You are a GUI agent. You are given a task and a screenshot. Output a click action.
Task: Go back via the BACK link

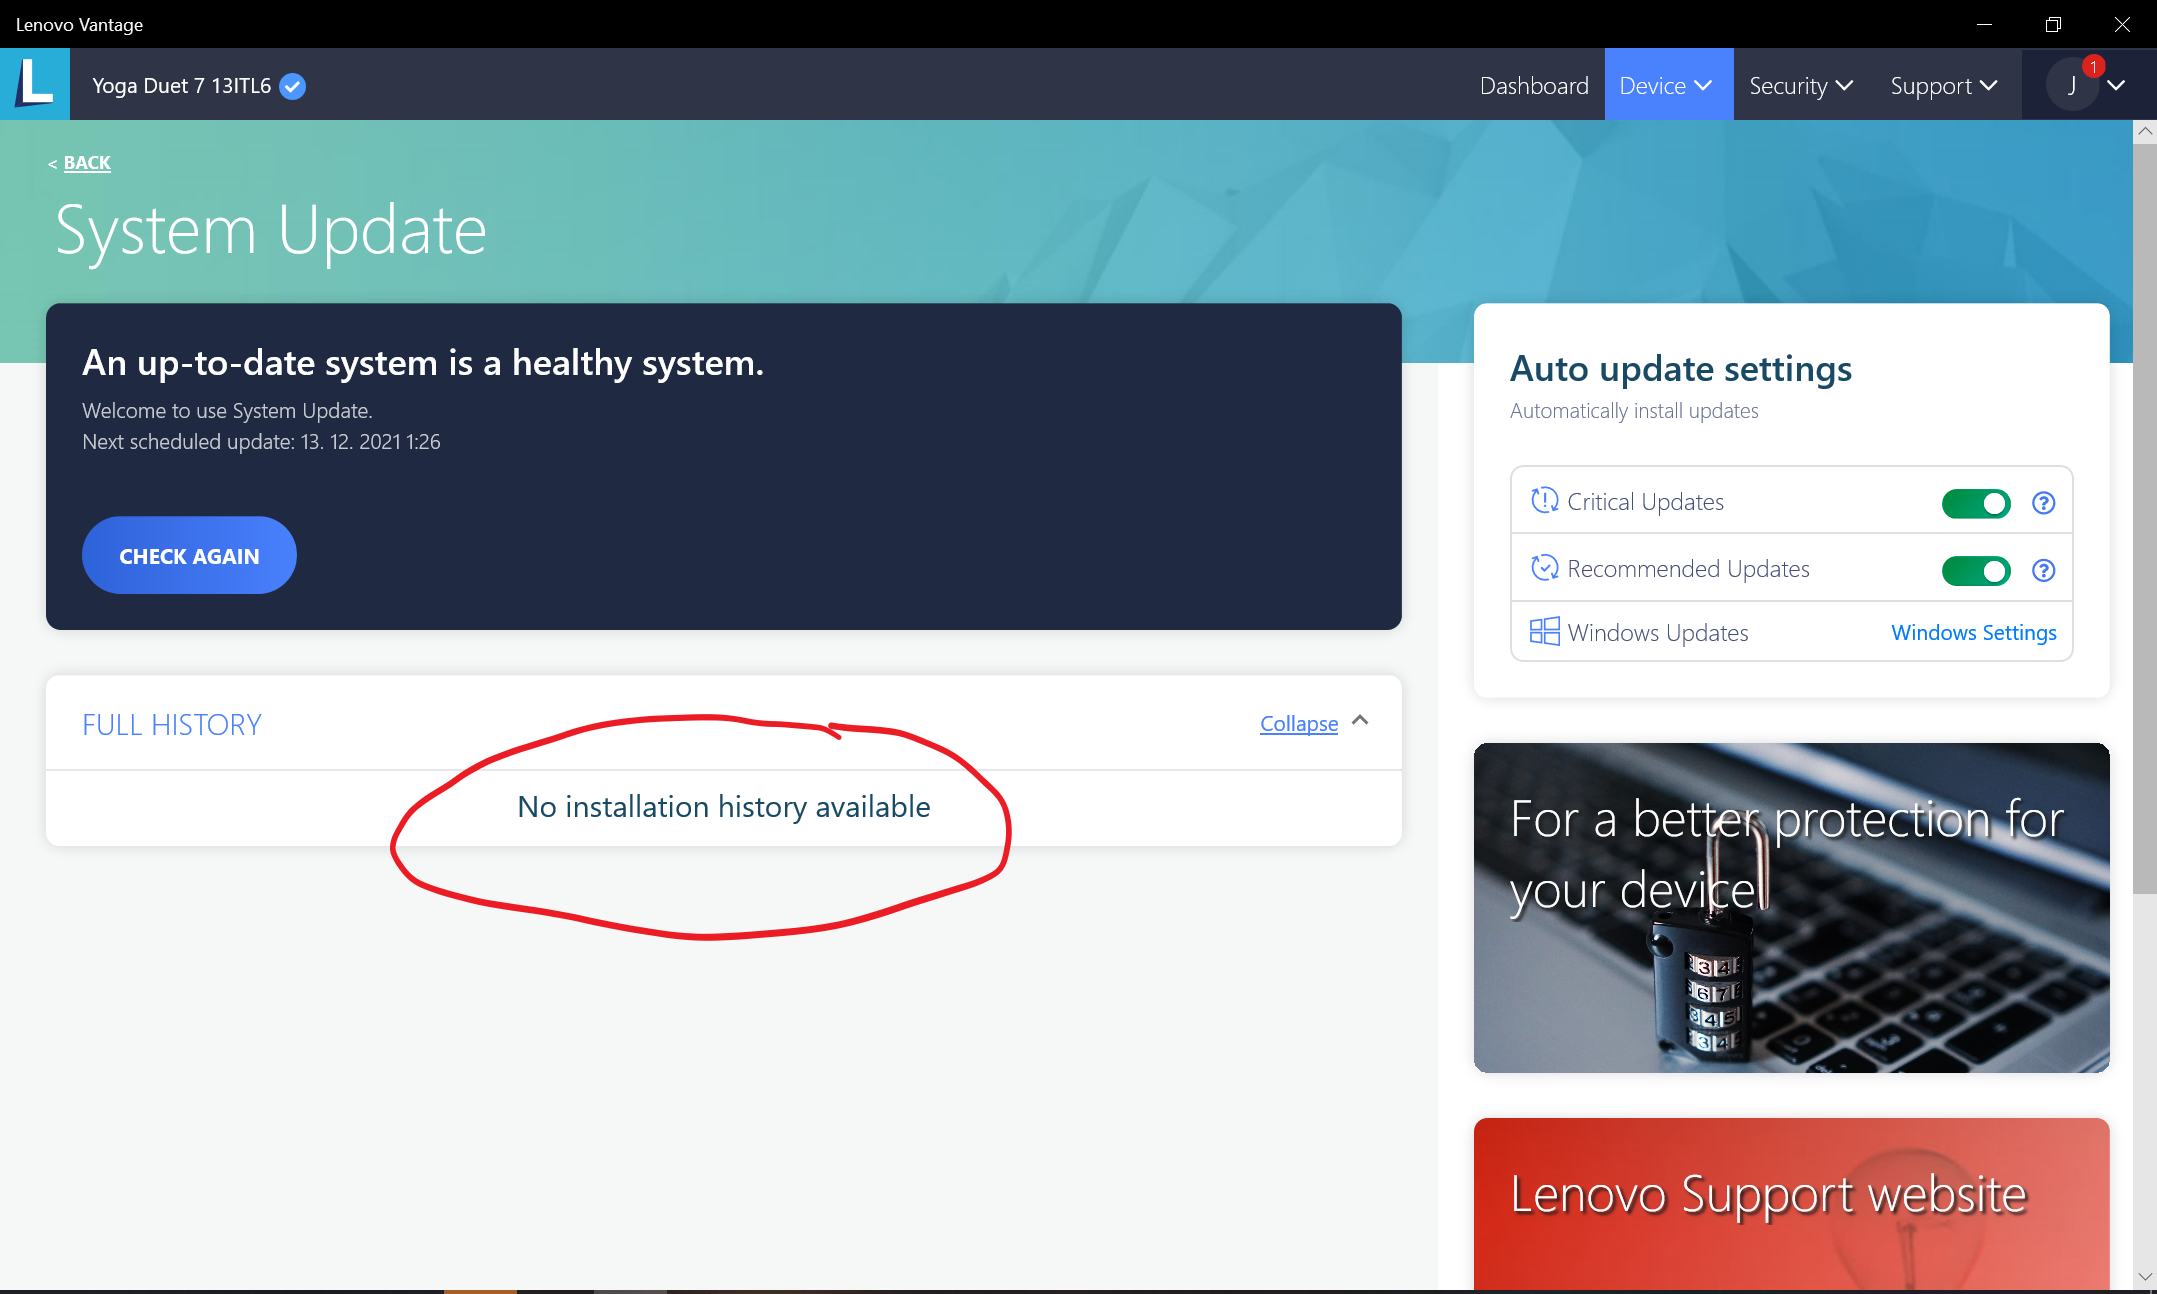coord(87,162)
